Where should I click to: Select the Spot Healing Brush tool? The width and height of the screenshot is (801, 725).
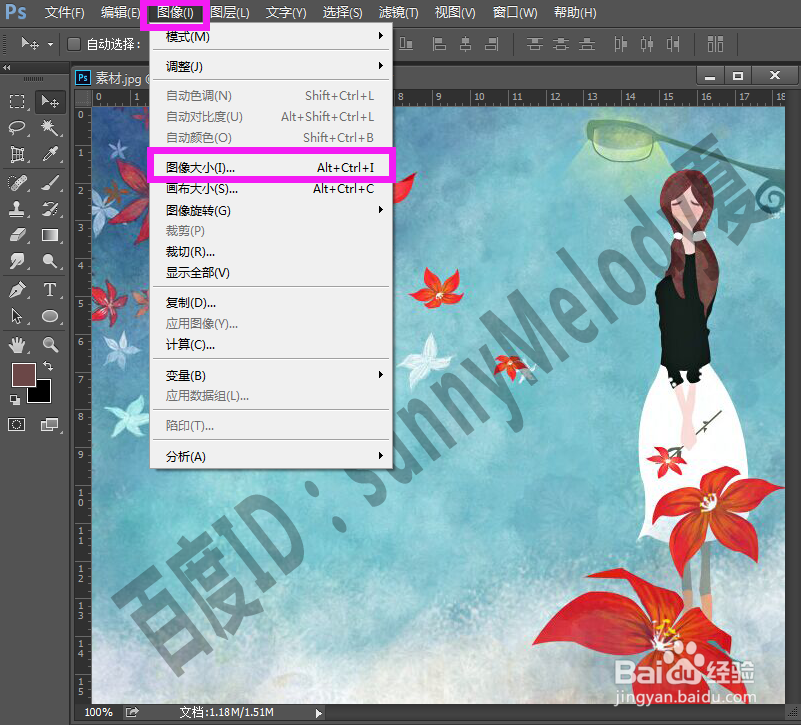[17, 182]
